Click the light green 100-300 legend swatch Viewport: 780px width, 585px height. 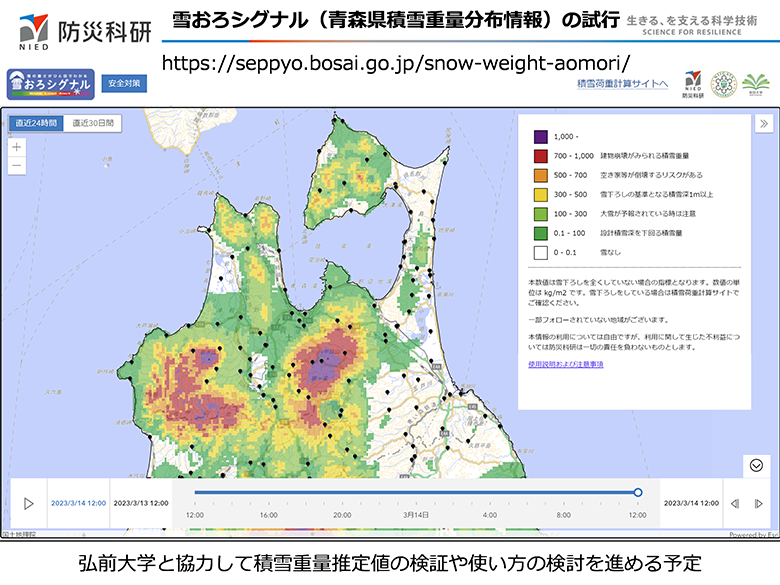(x=541, y=214)
